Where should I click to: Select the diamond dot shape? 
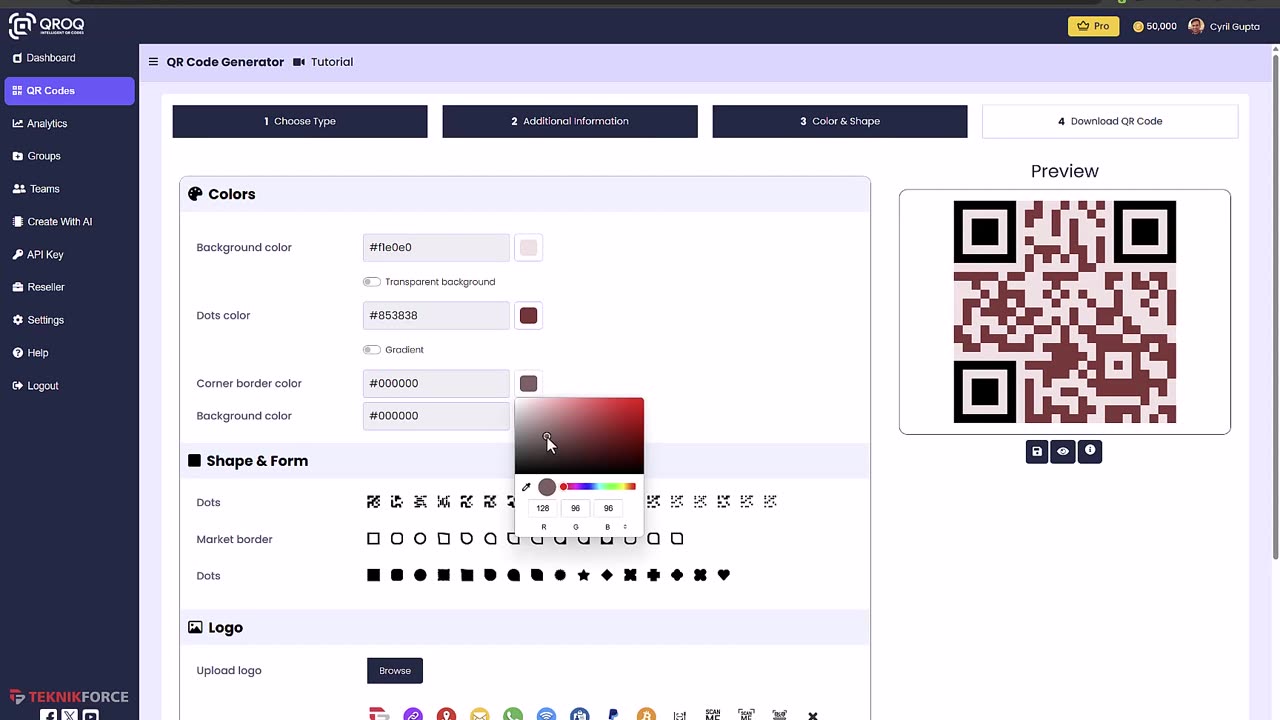(x=607, y=575)
